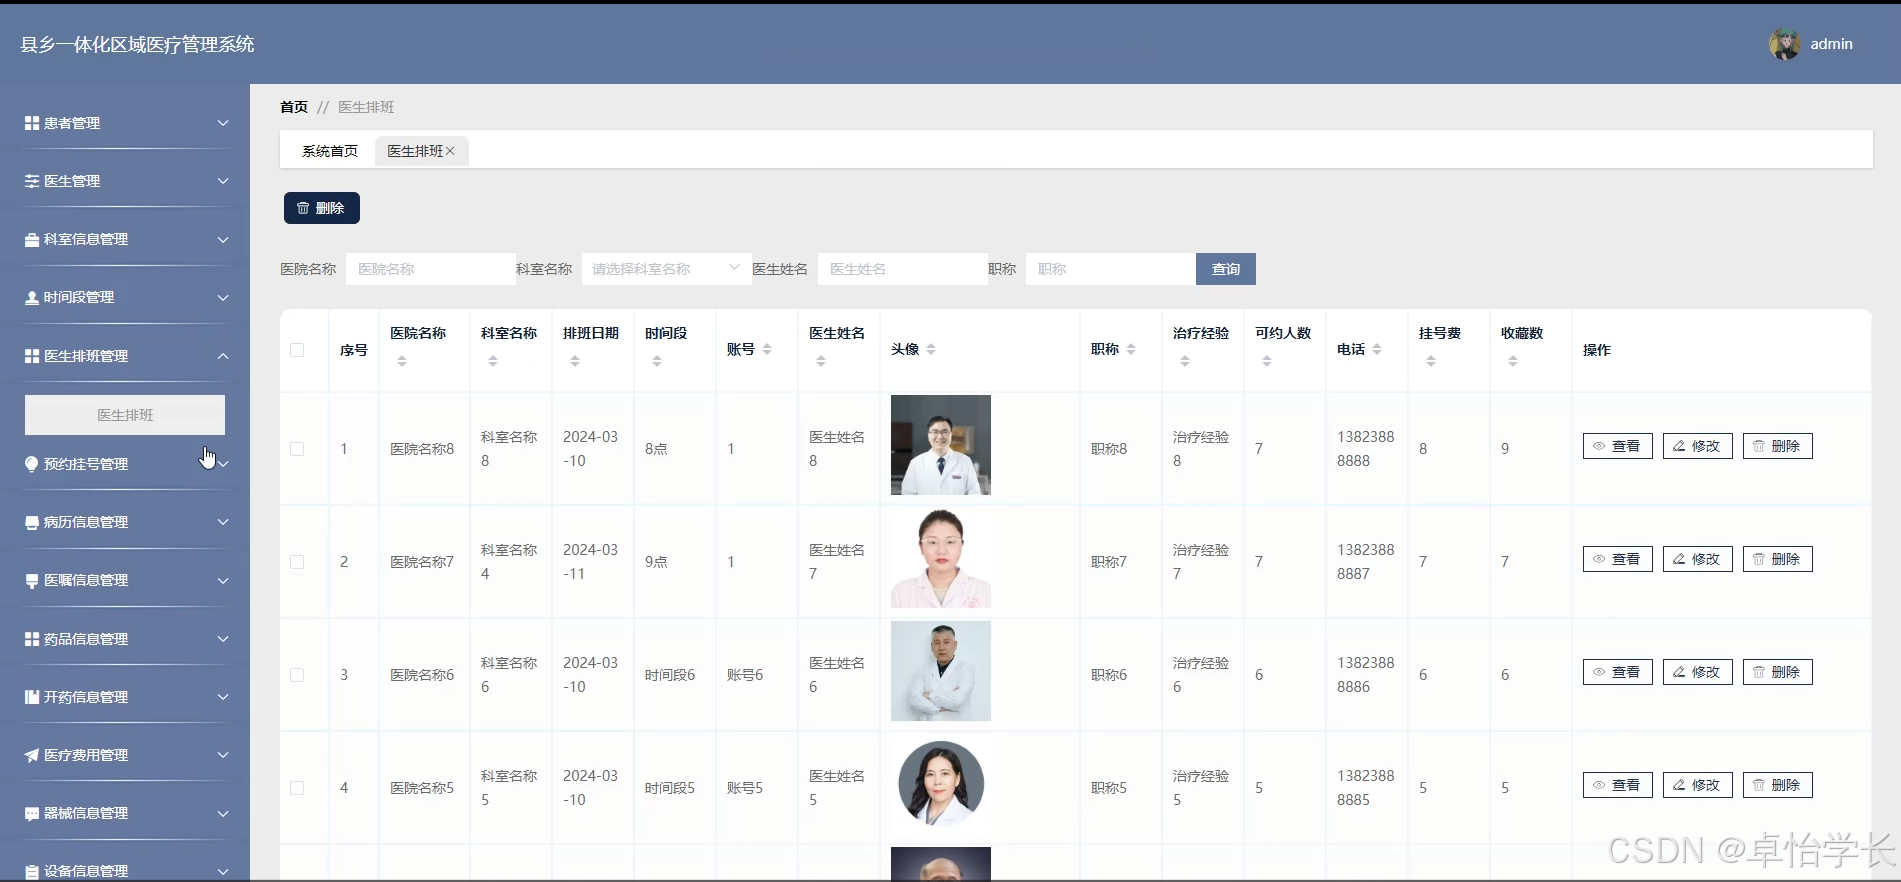Click the 医疗费用管理 paper plane icon
Viewport: 1901px width, 882px height.
pos(32,755)
